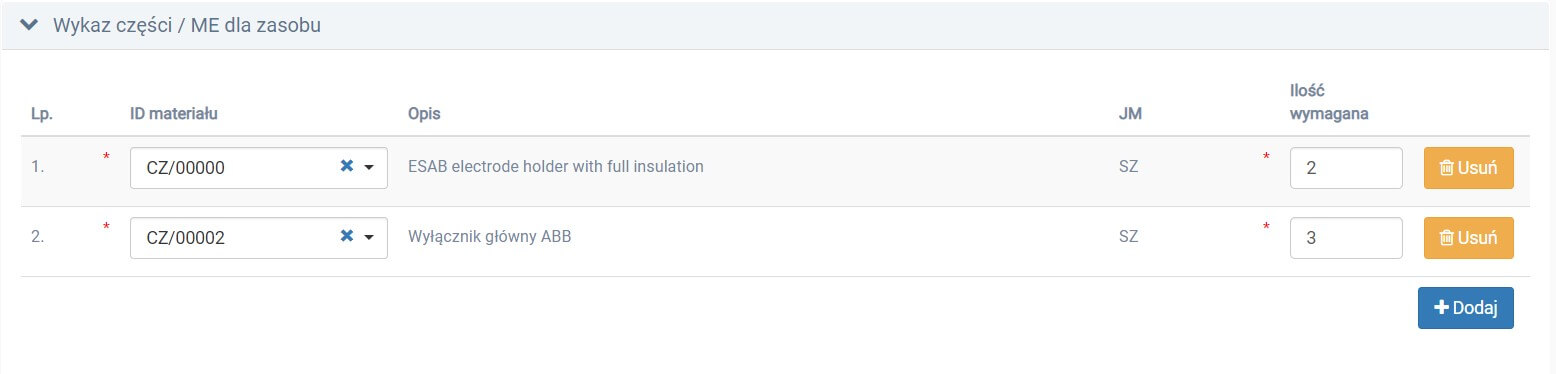
Task: Open dropdown arrow for CZ/00002 material
Action: [369, 238]
